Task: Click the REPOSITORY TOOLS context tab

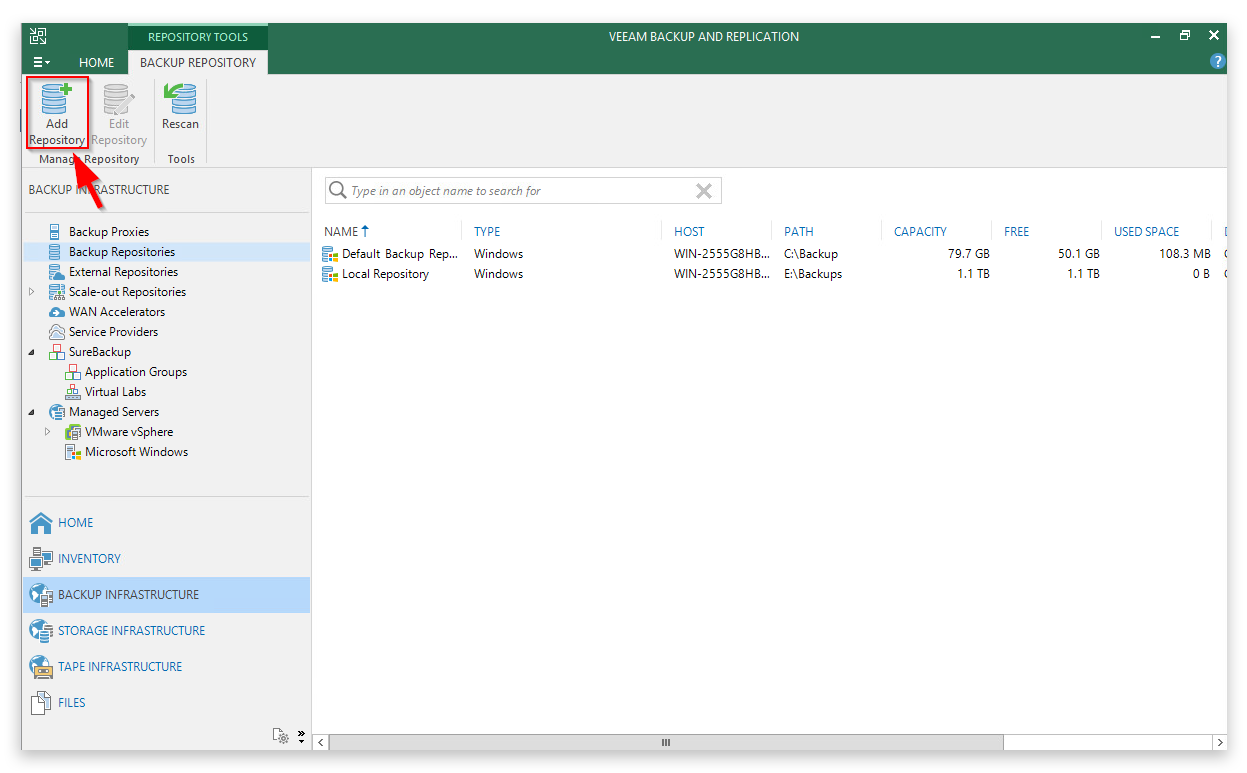Action: point(198,37)
